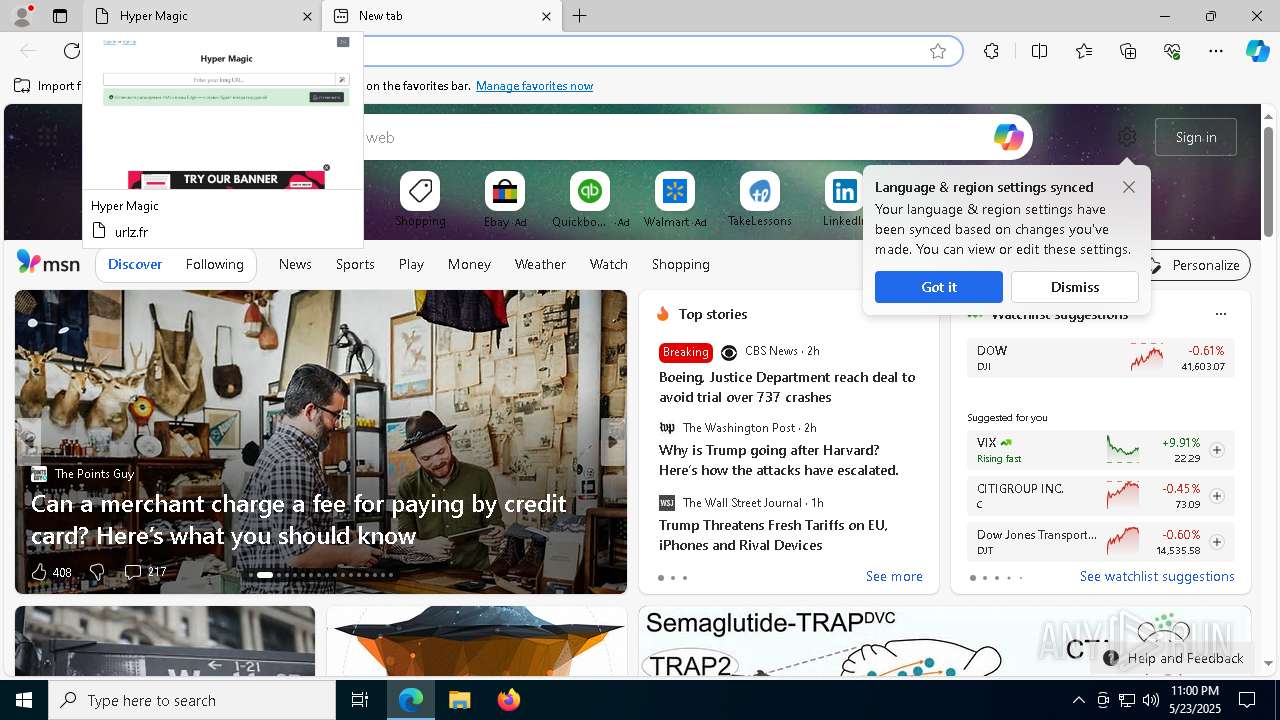
Task: Open the Copilot sidebar icon
Action: click(1257, 51)
